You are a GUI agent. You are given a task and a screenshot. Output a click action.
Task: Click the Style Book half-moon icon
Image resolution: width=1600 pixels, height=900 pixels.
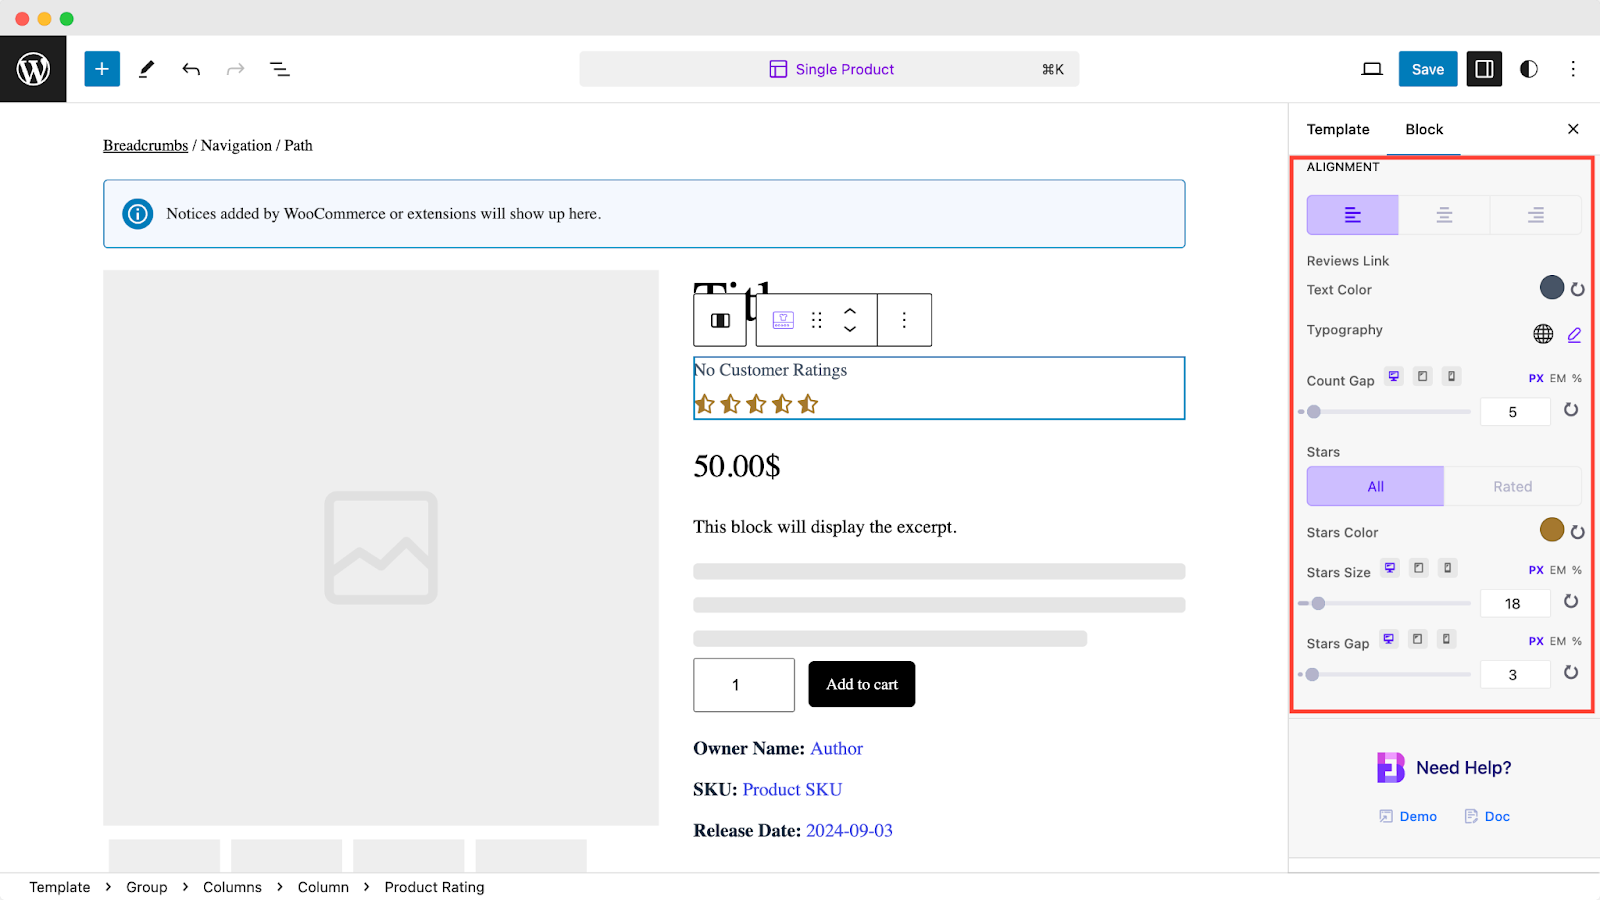pyautogui.click(x=1528, y=69)
